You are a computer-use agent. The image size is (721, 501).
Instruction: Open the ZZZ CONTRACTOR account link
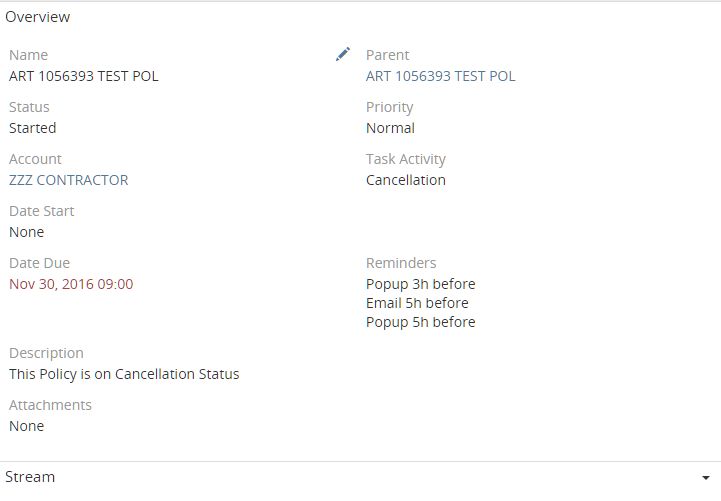[68, 180]
